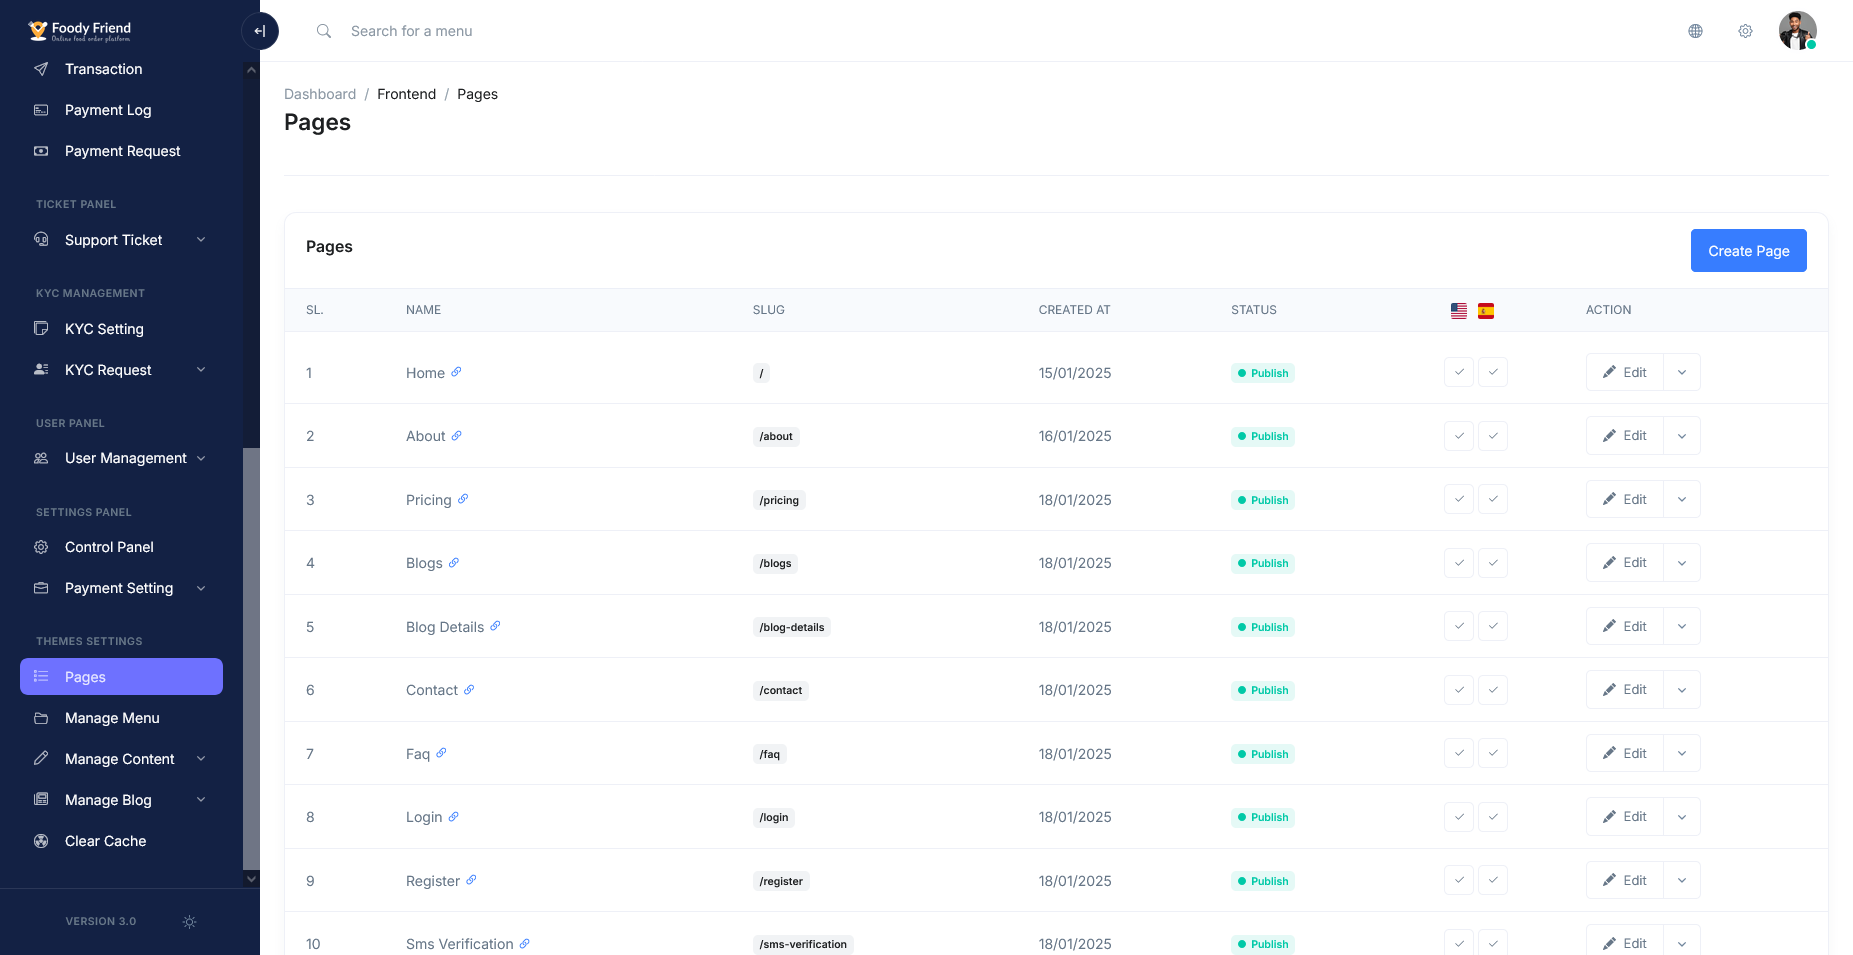This screenshot has width=1853, height=955.
Task: Expand the User Management submenu
Action: 121,458
